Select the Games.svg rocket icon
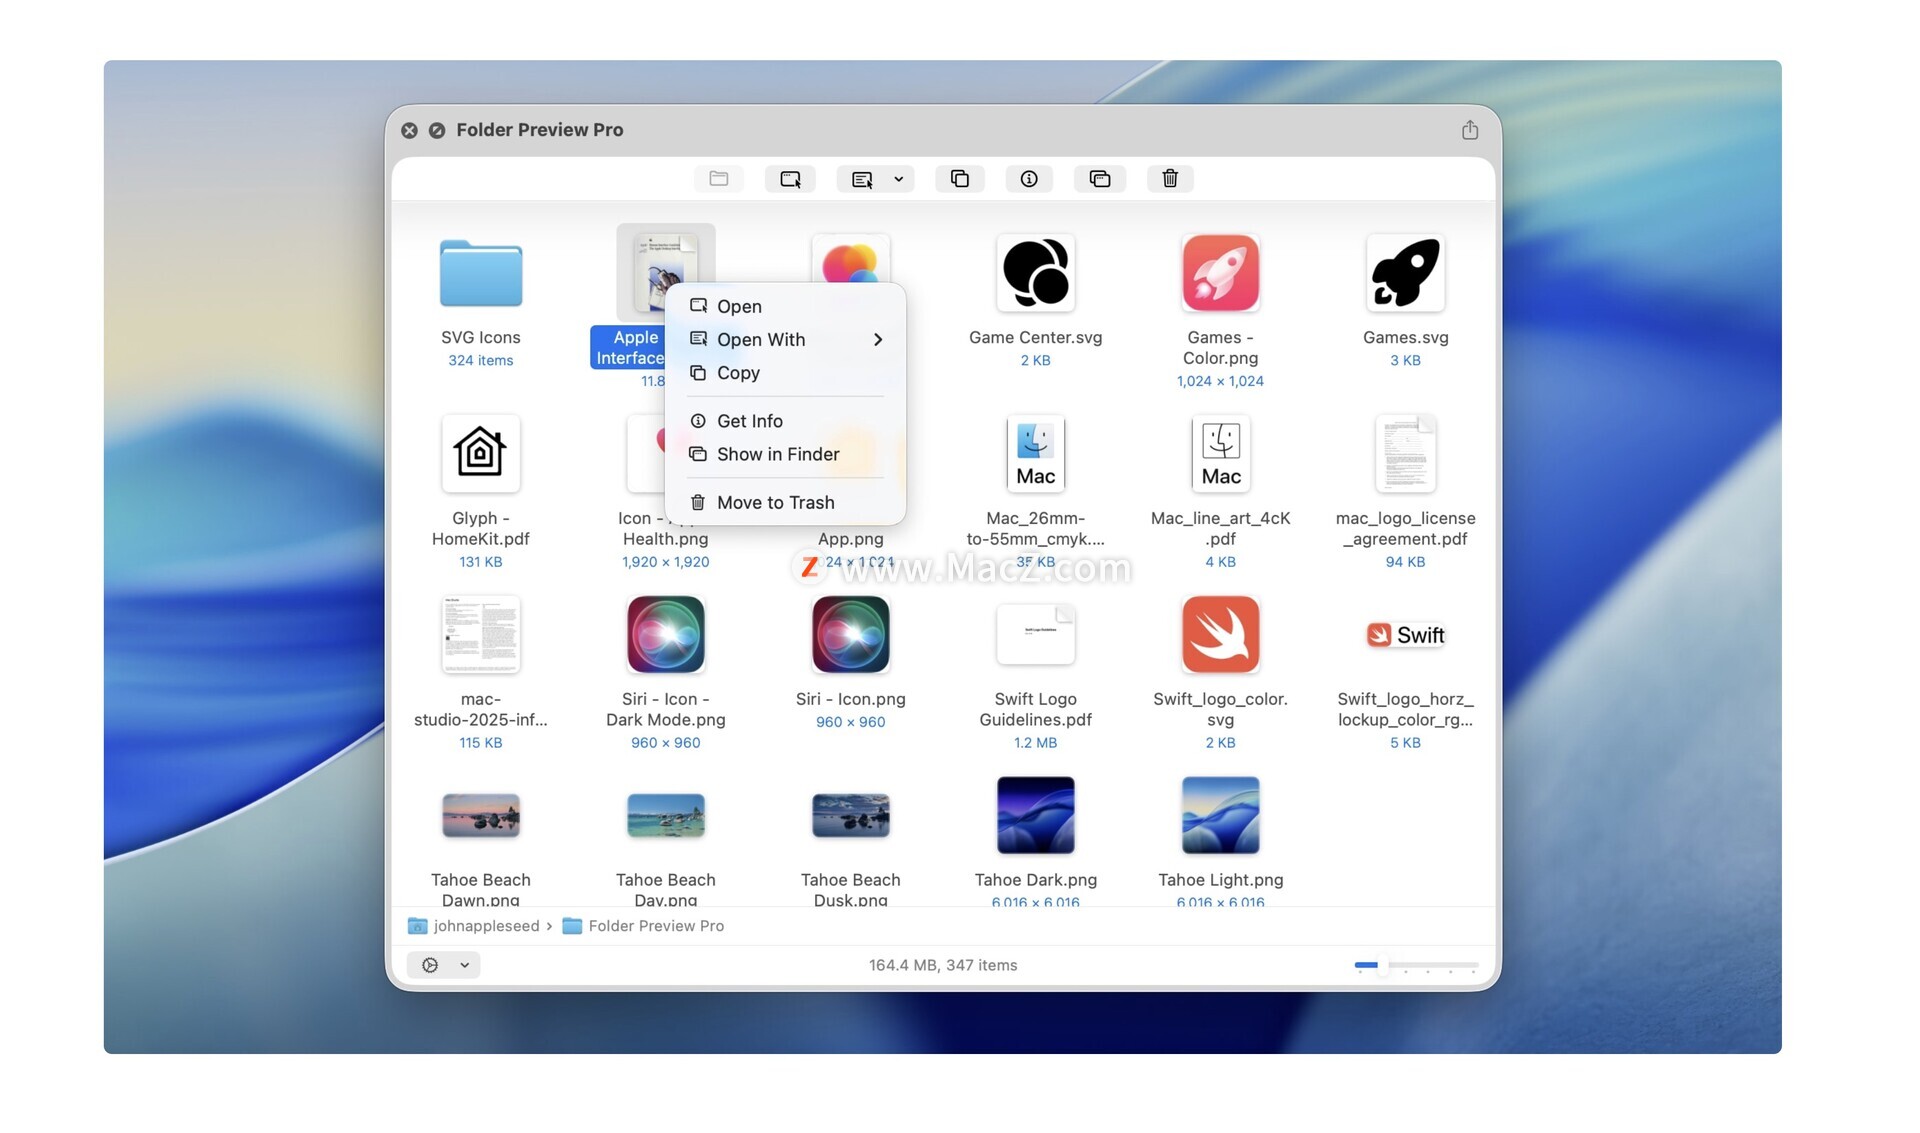This screenshot has width=1920, height=1133. (1406, 273)
